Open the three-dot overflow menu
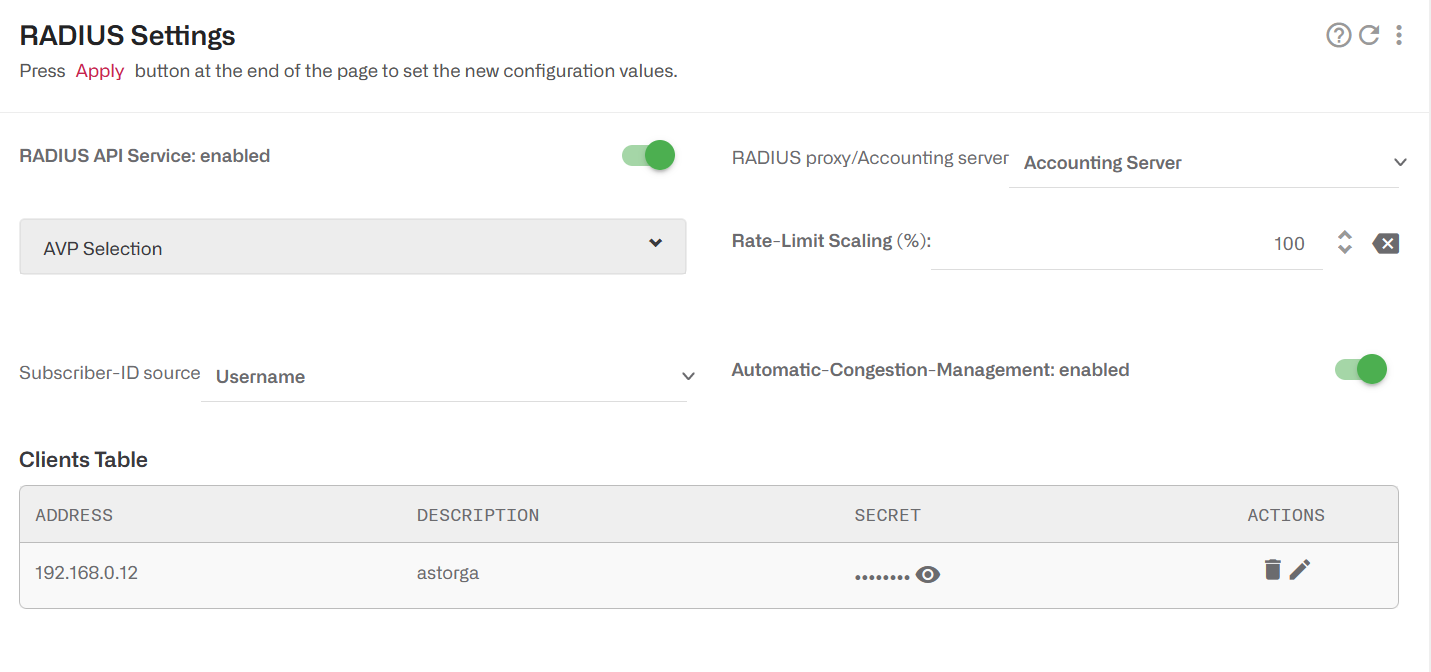The image size is (1431, 672). (x=1399, y=35)
